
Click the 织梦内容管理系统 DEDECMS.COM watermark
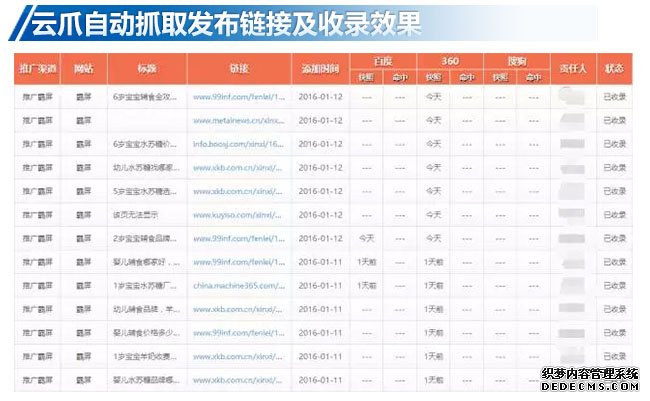[589, 379]
